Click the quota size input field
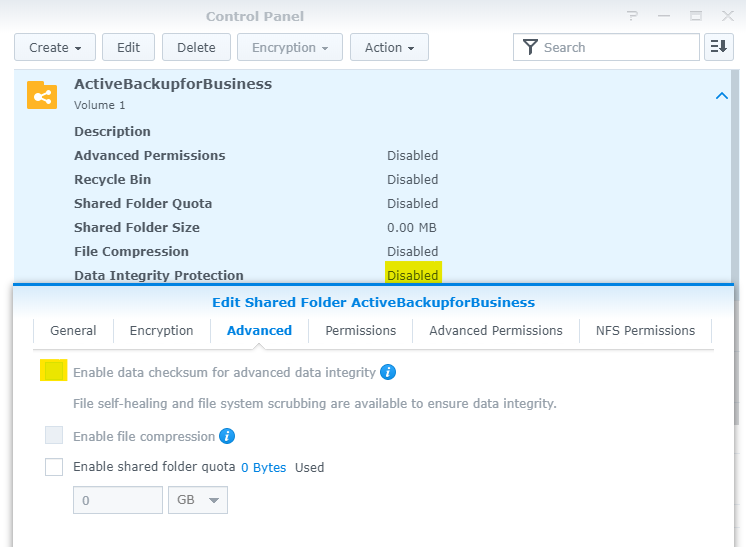Image resolution: width=746 pixels, height=547 pixels. click(118, 500)
